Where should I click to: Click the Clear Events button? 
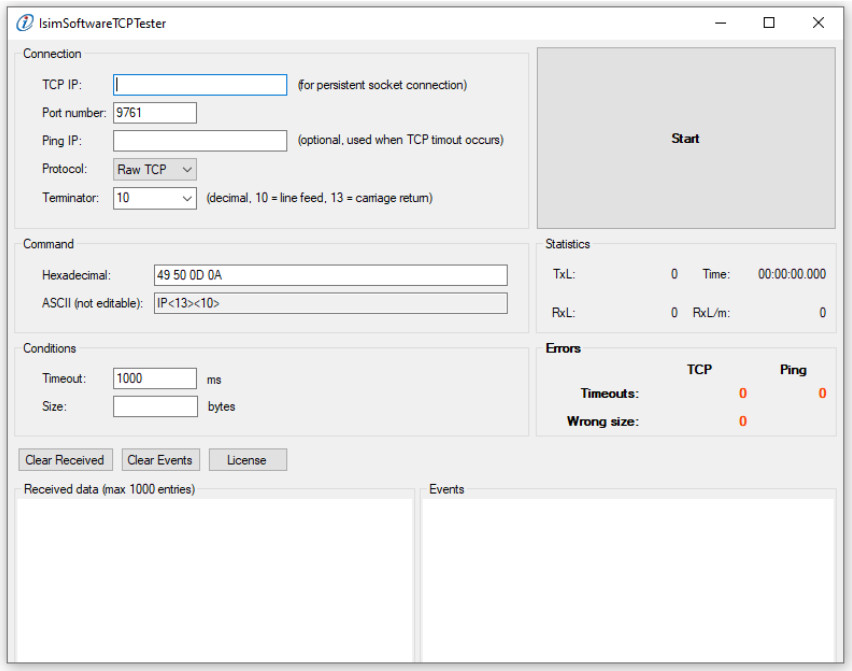coord(160,460)
